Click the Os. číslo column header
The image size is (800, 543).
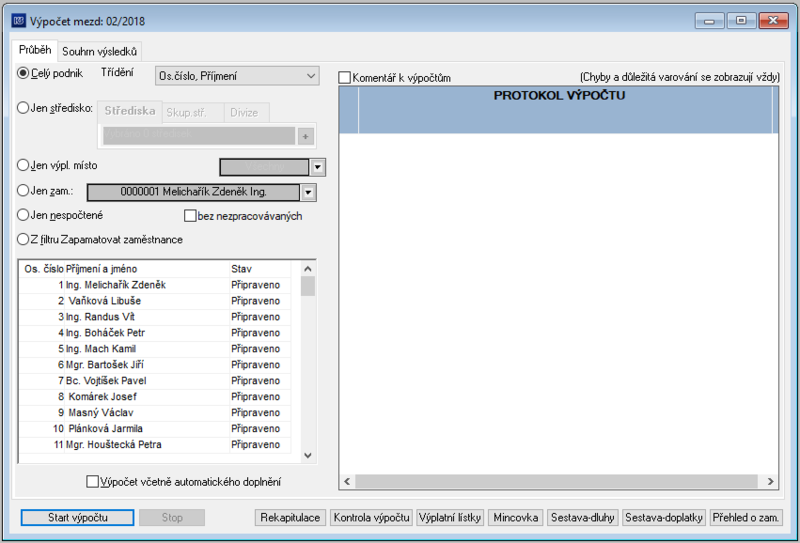click(43, 269)
